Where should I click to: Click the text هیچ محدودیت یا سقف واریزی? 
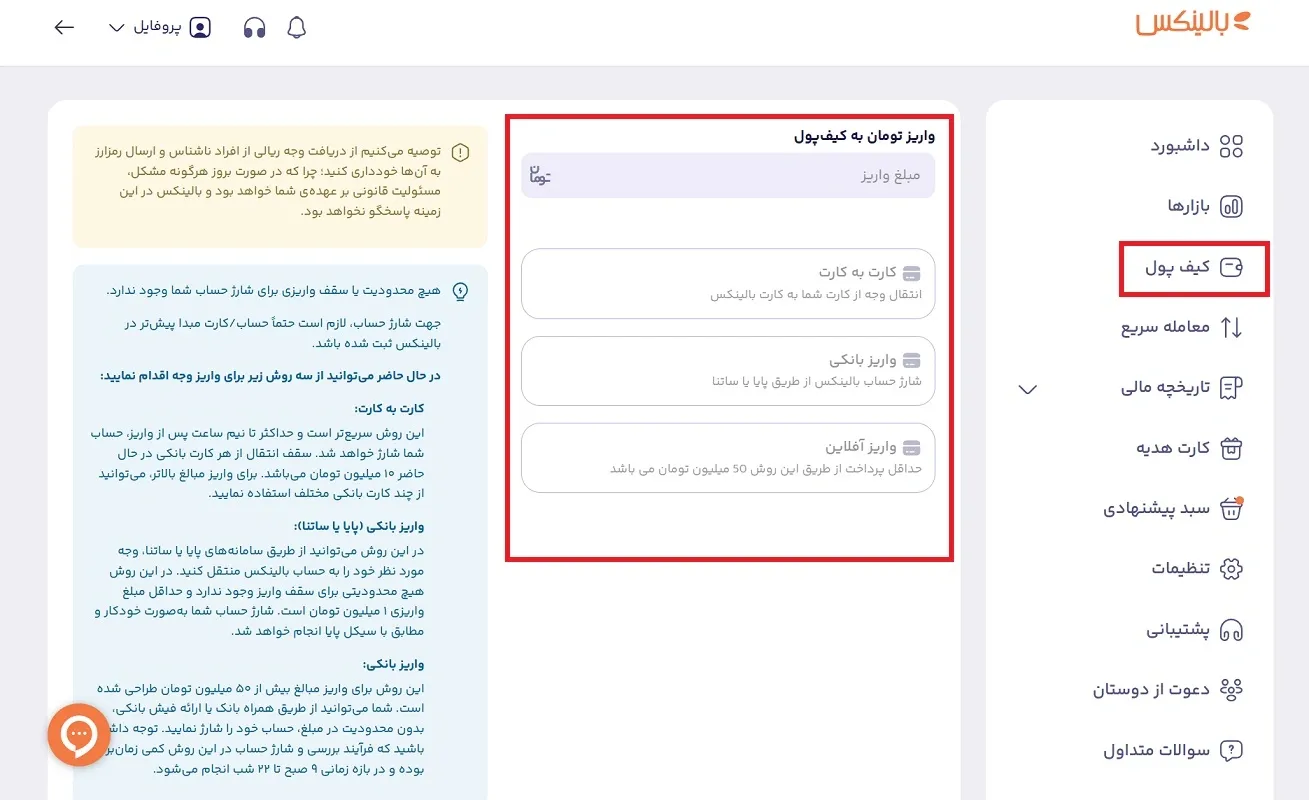point(274,291)
